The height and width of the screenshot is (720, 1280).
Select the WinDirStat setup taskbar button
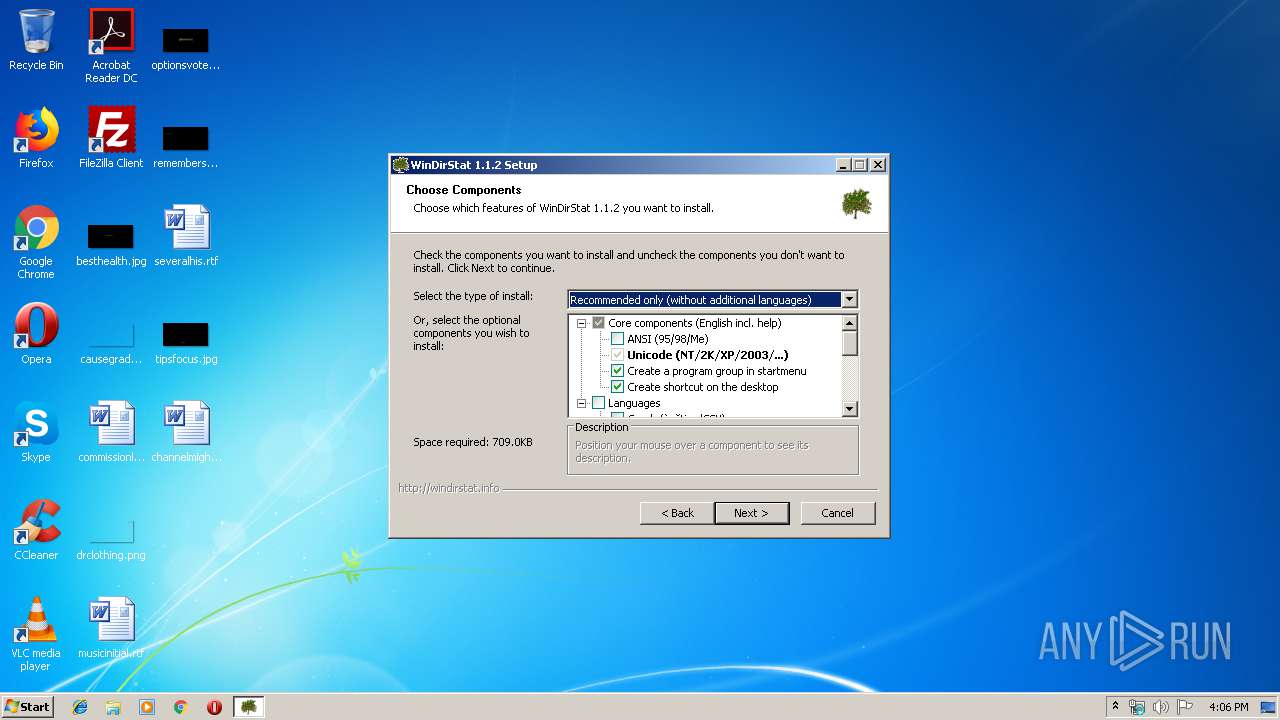(248, 707)
